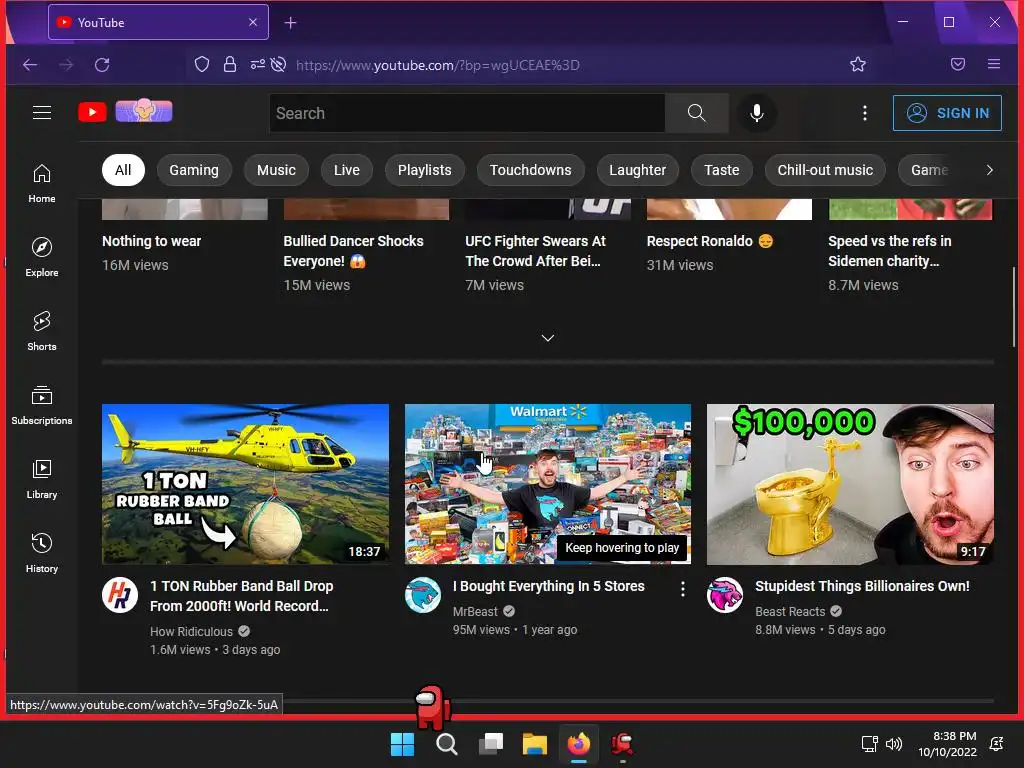The height and width of the screenshot is (768, 1024).
Task: Select the Gaming filter chip
Action: pyautogui.click(x=194, y=170)
